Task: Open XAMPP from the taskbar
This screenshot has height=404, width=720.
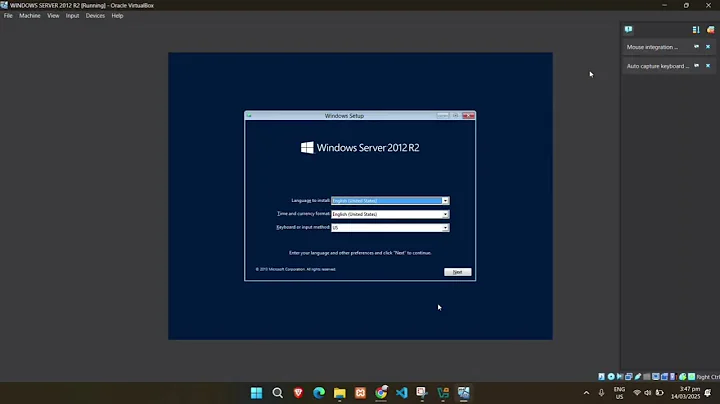Action: (x=360, y=393)
